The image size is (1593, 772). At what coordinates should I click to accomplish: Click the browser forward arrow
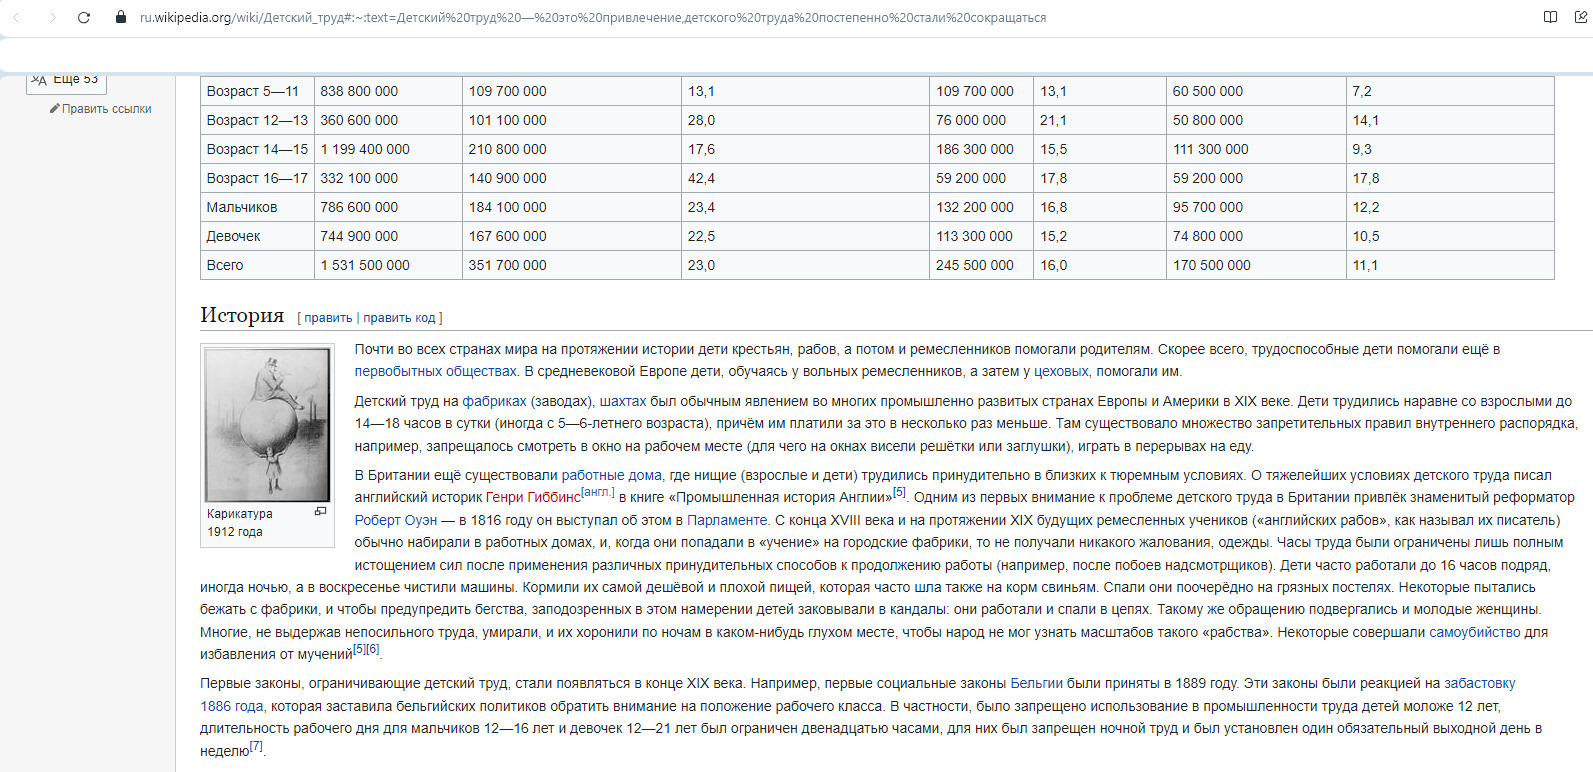coord(52,17)
